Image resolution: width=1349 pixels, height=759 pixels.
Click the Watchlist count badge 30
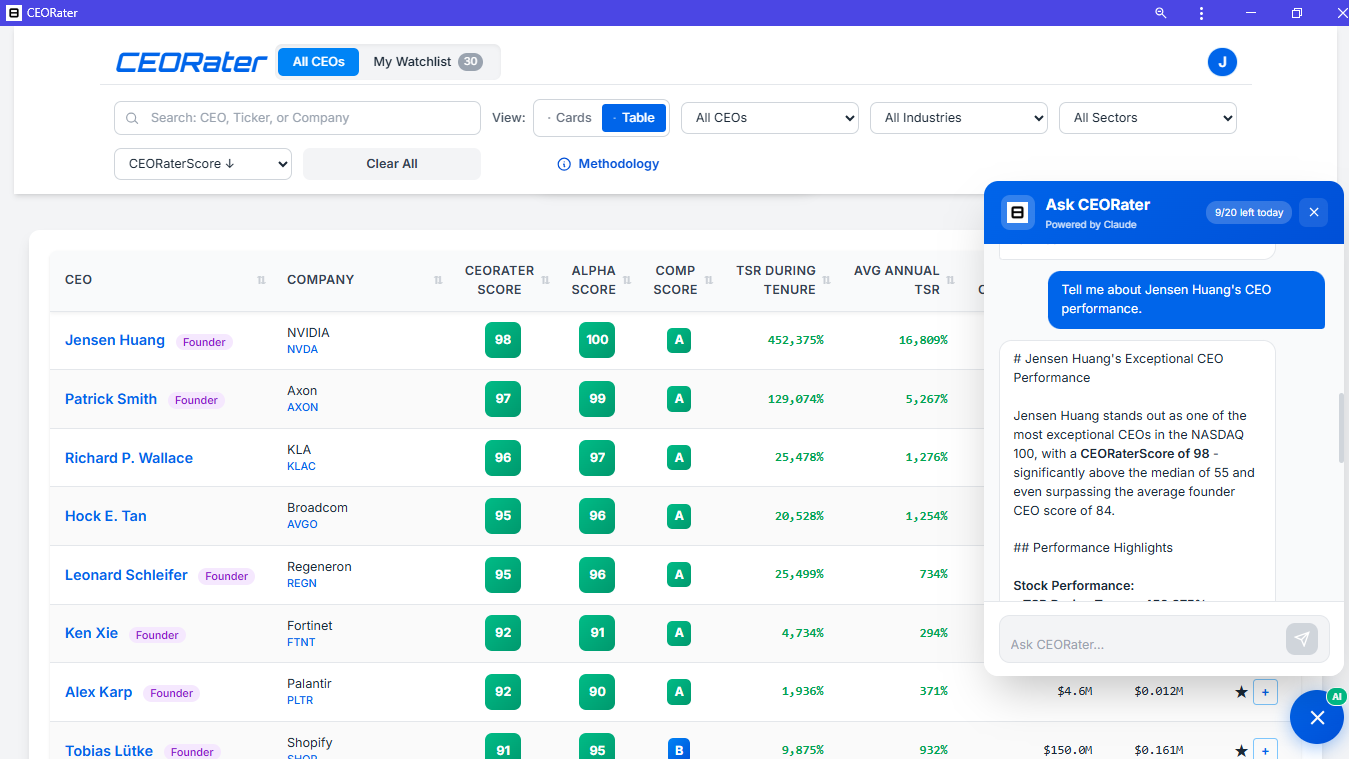point(470,62)
